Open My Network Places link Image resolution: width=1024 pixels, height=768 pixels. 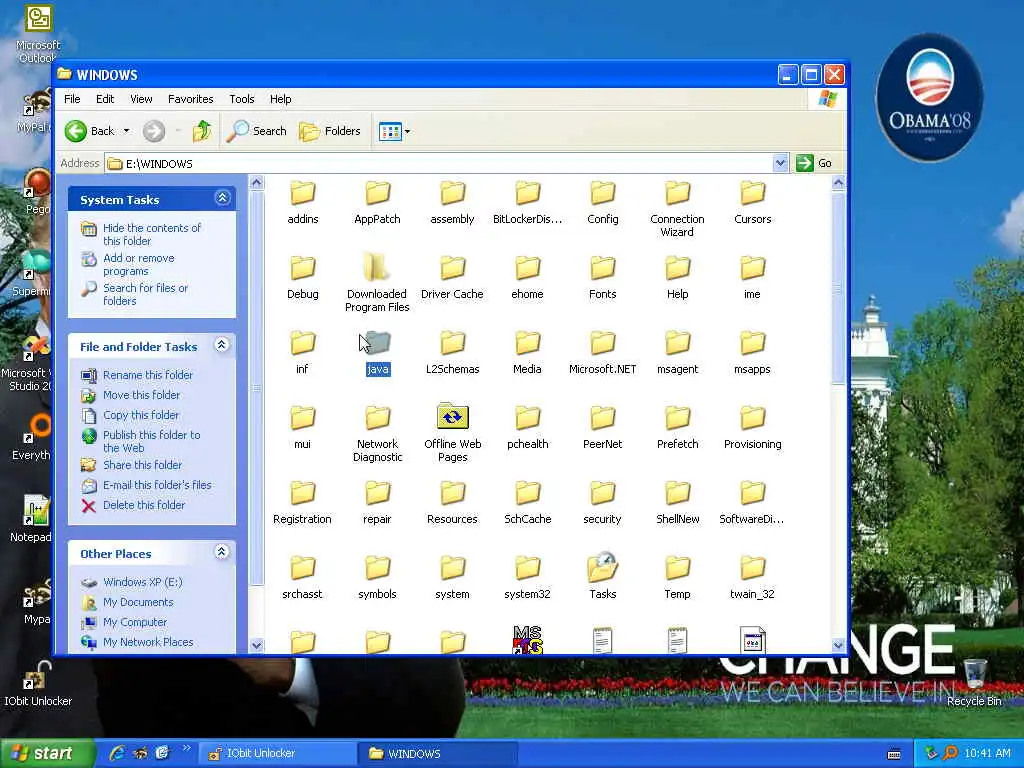click(148, 643)
